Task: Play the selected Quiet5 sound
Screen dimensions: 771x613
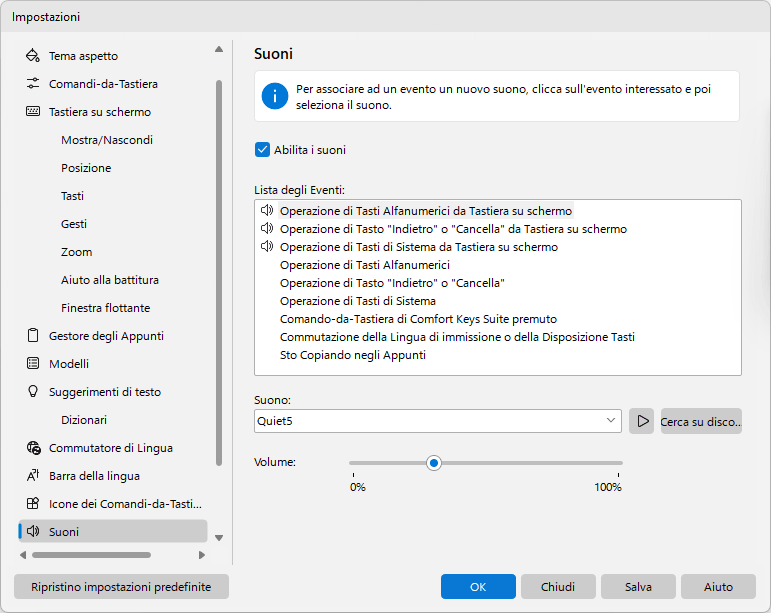Action: 642,421
